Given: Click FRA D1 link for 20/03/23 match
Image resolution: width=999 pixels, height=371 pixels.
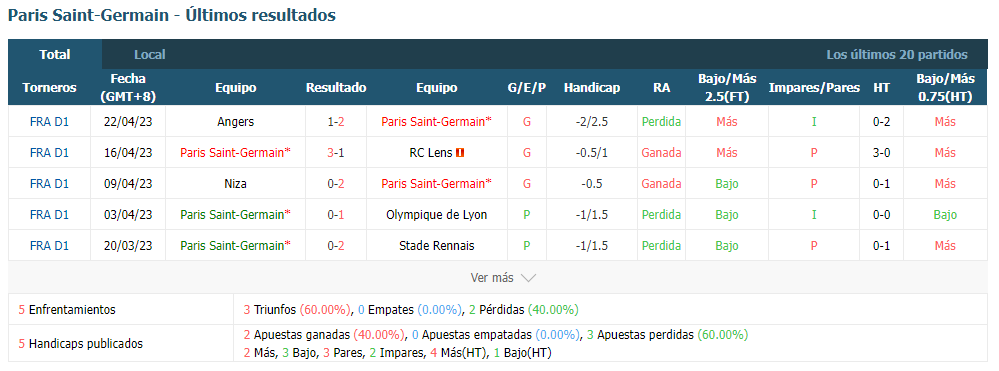Looking at the screenshot, I should [49, 246].
